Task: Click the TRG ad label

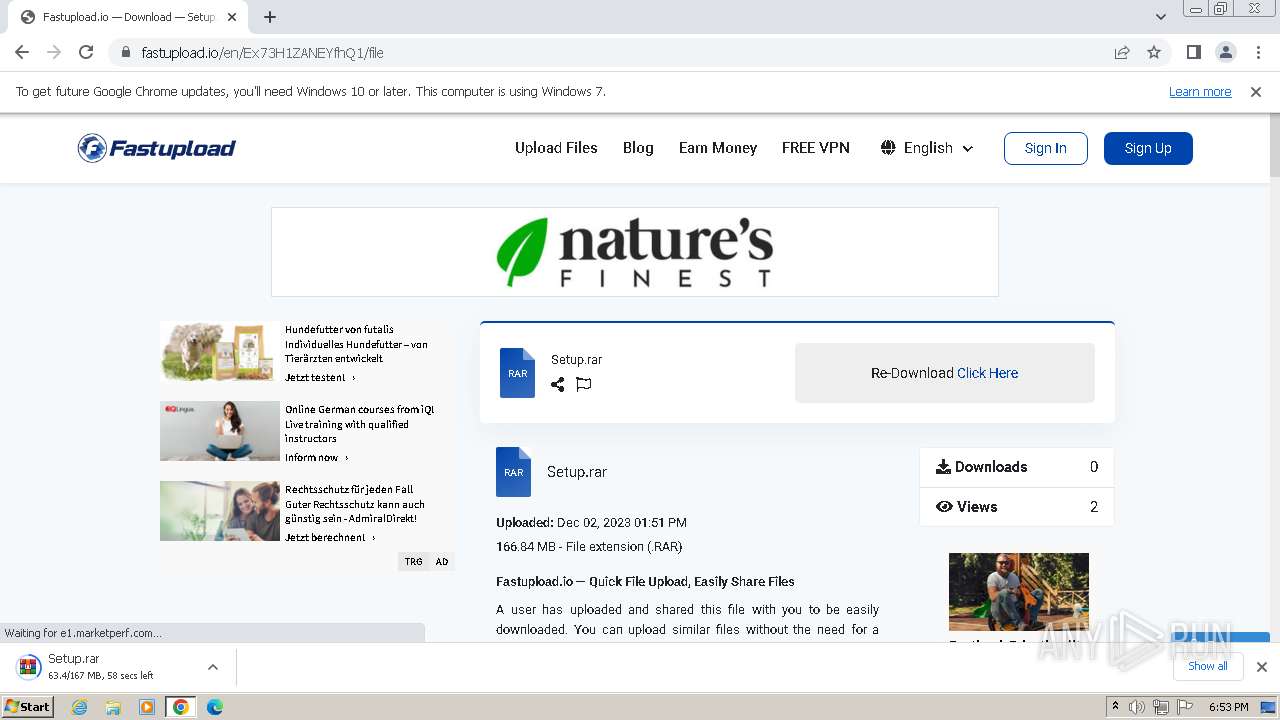Action: 413,562
